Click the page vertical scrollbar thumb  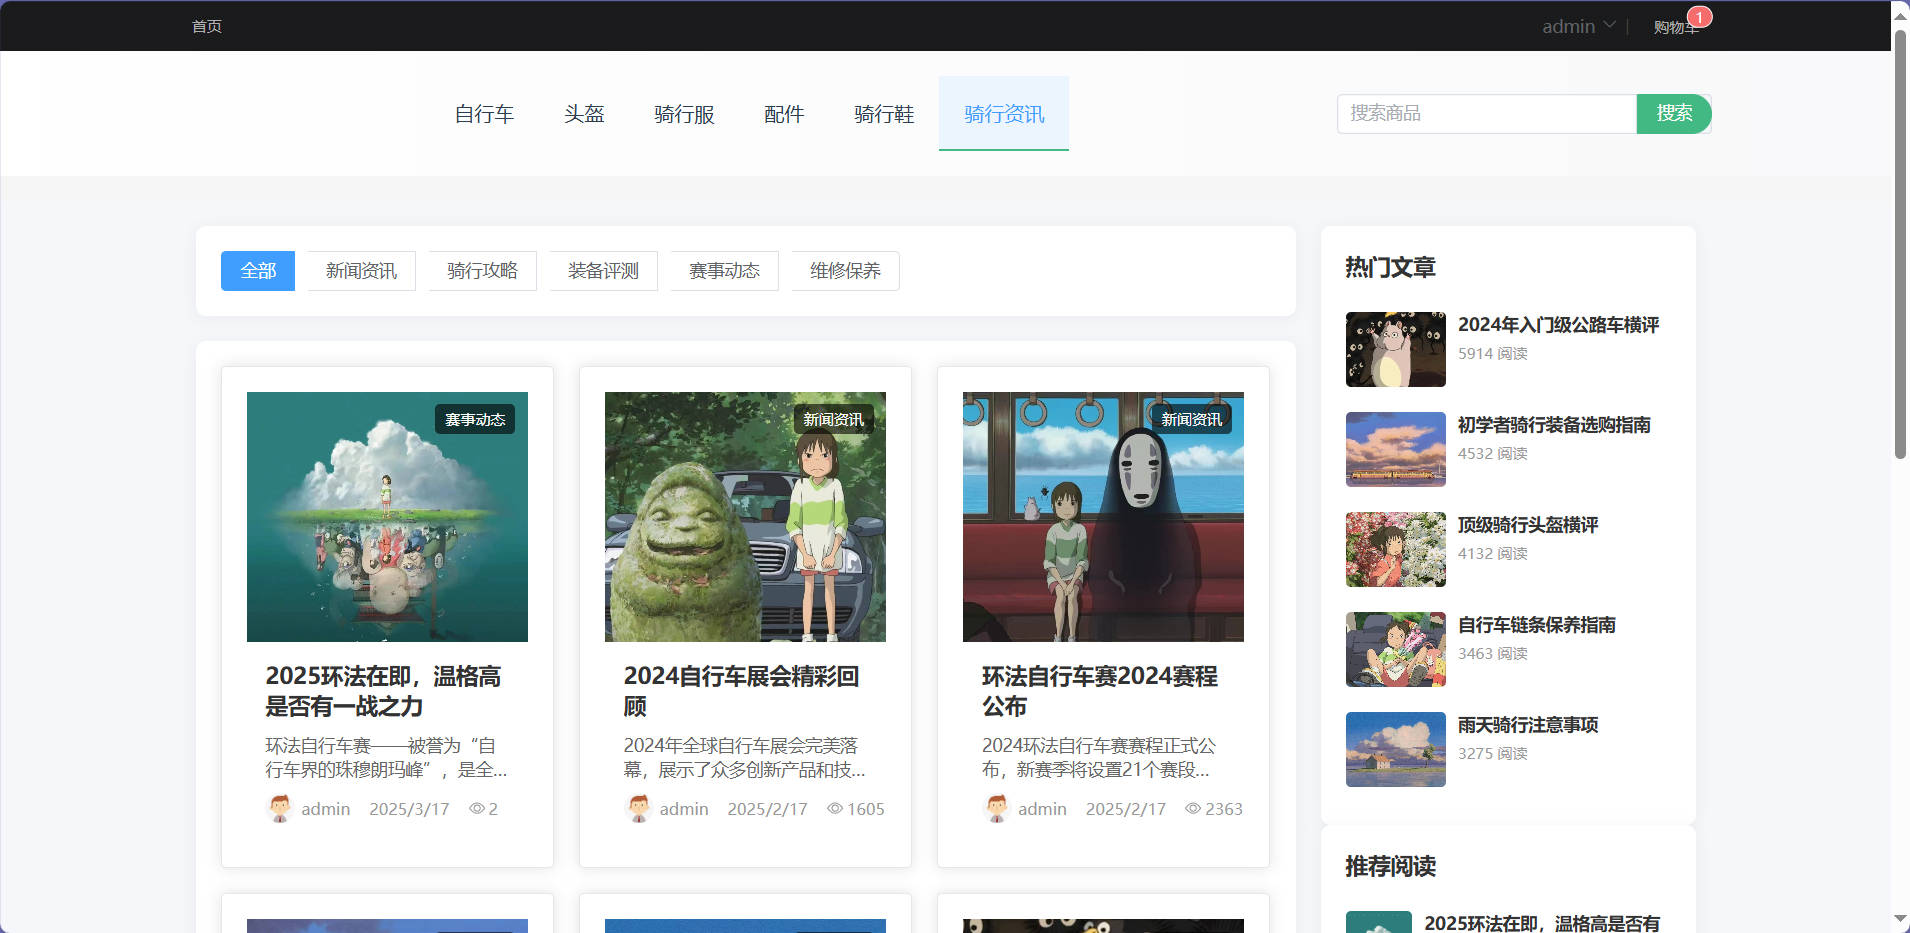[x=1900, y=243]
